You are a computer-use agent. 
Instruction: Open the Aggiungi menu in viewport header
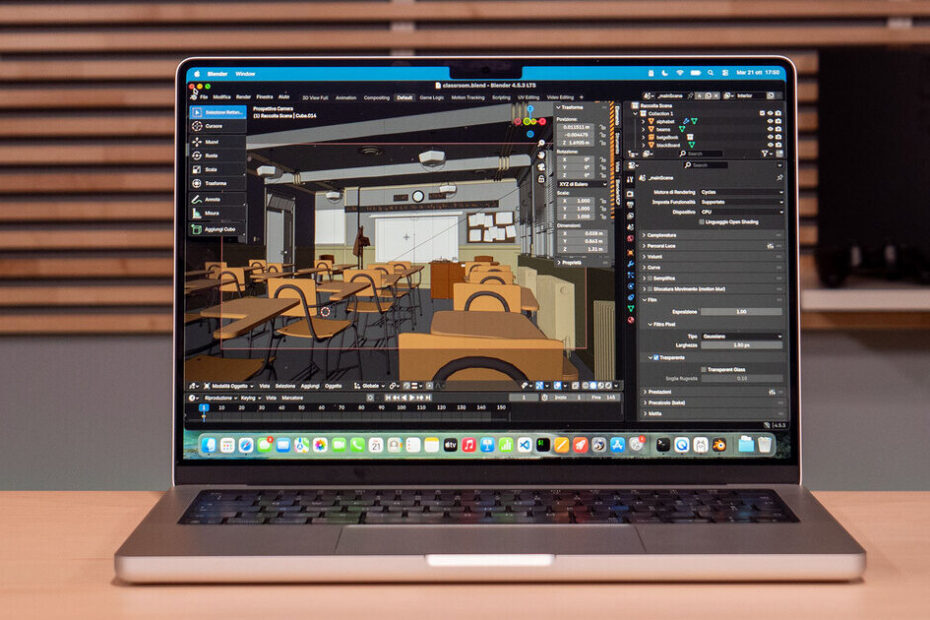[311, 386]
